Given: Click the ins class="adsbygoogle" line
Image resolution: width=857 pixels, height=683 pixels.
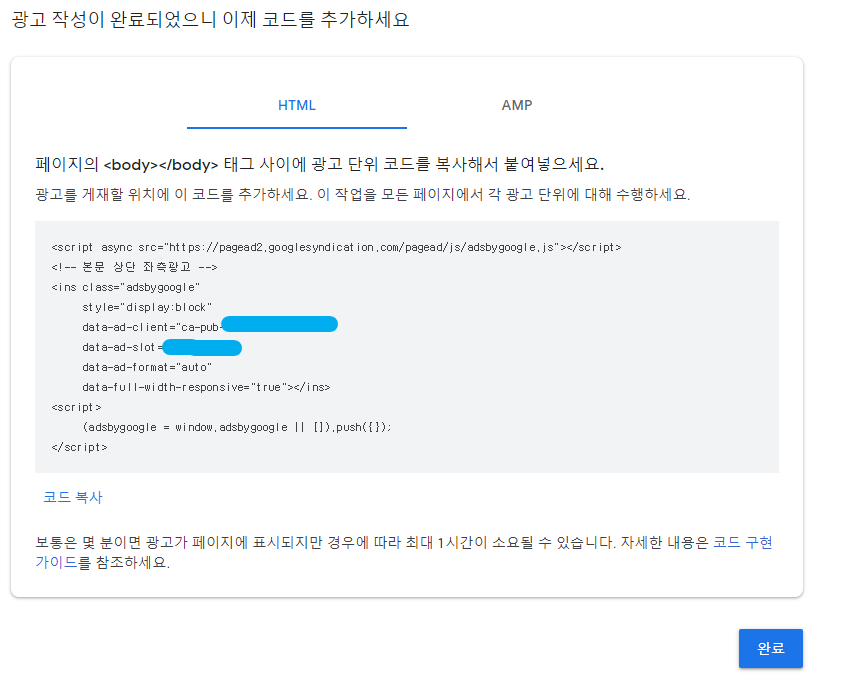Looking at the screenshot, I should pos(126,287).
